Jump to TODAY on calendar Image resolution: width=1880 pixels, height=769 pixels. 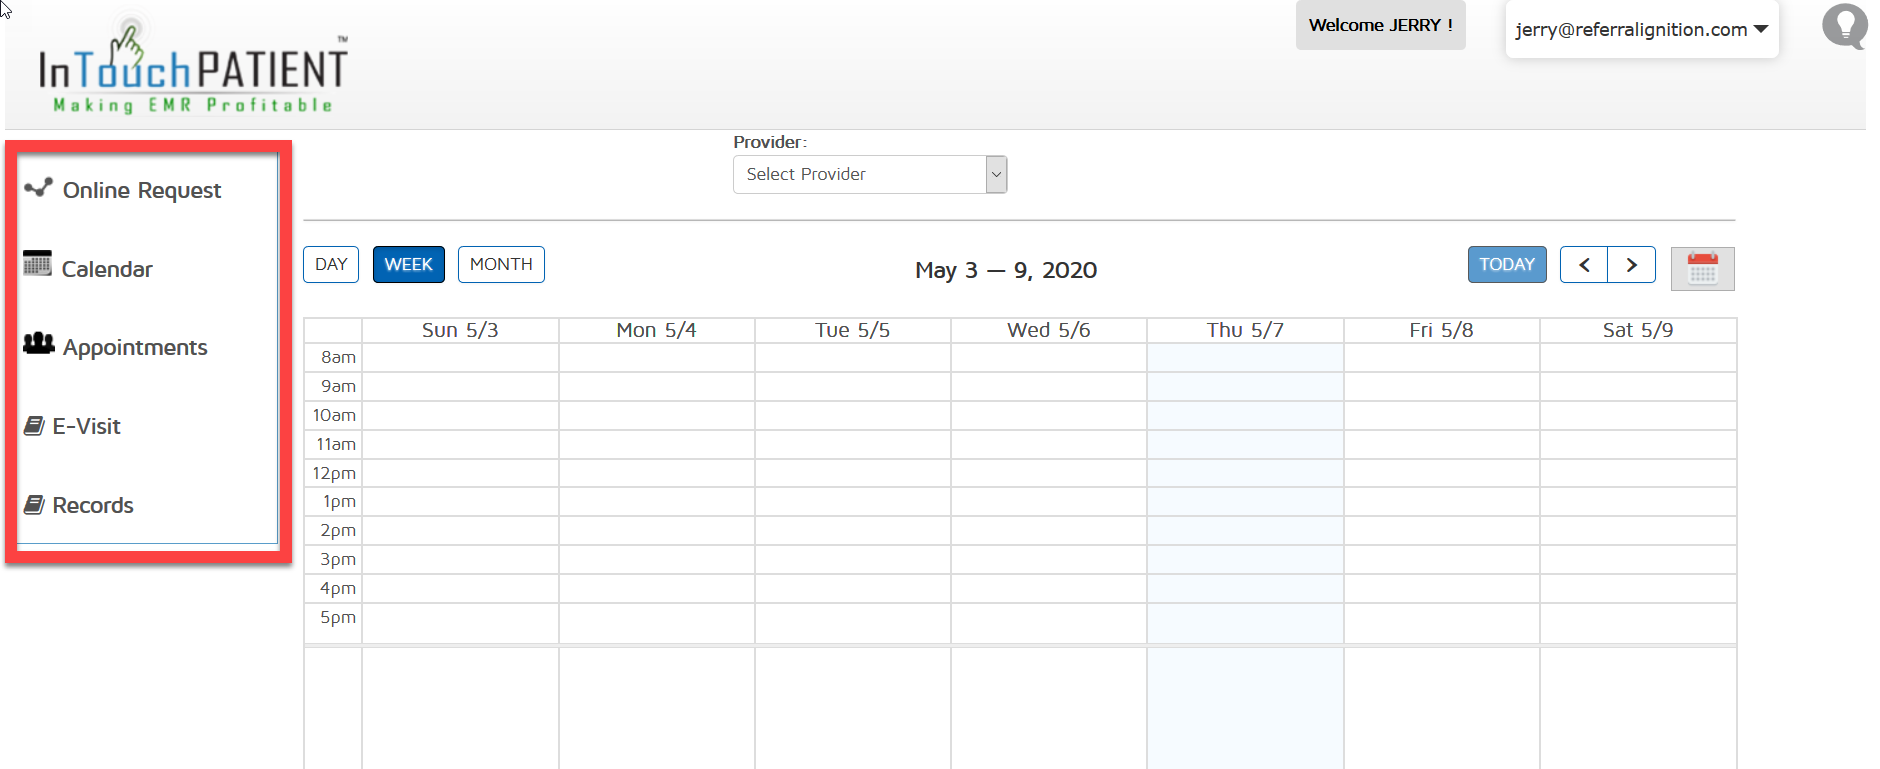coord(1506,265)
